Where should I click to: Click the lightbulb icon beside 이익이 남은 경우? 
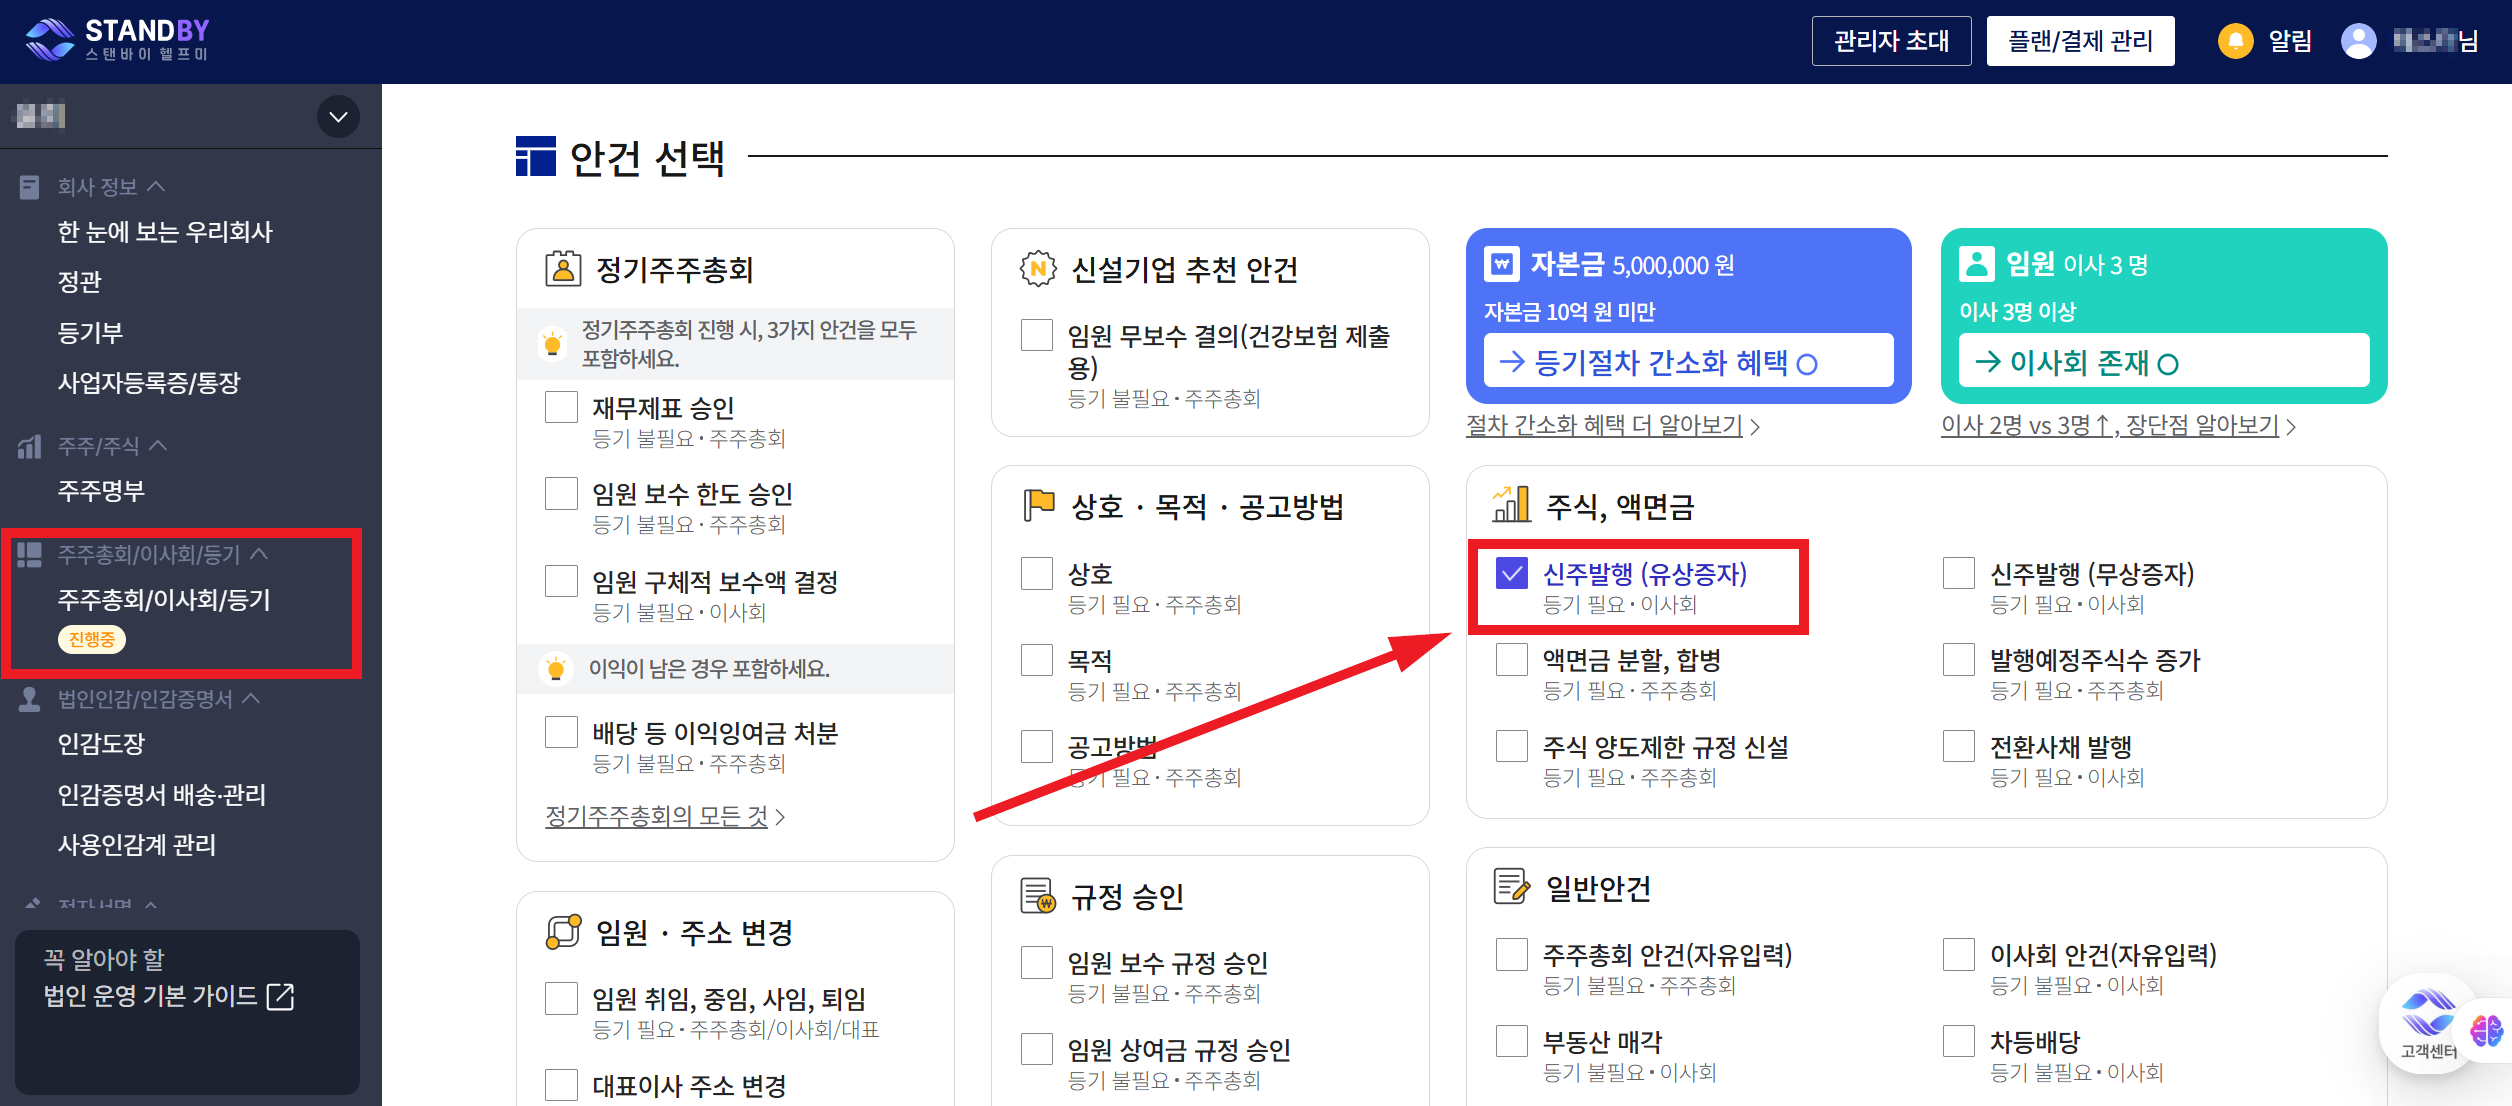tap(556, 668)
